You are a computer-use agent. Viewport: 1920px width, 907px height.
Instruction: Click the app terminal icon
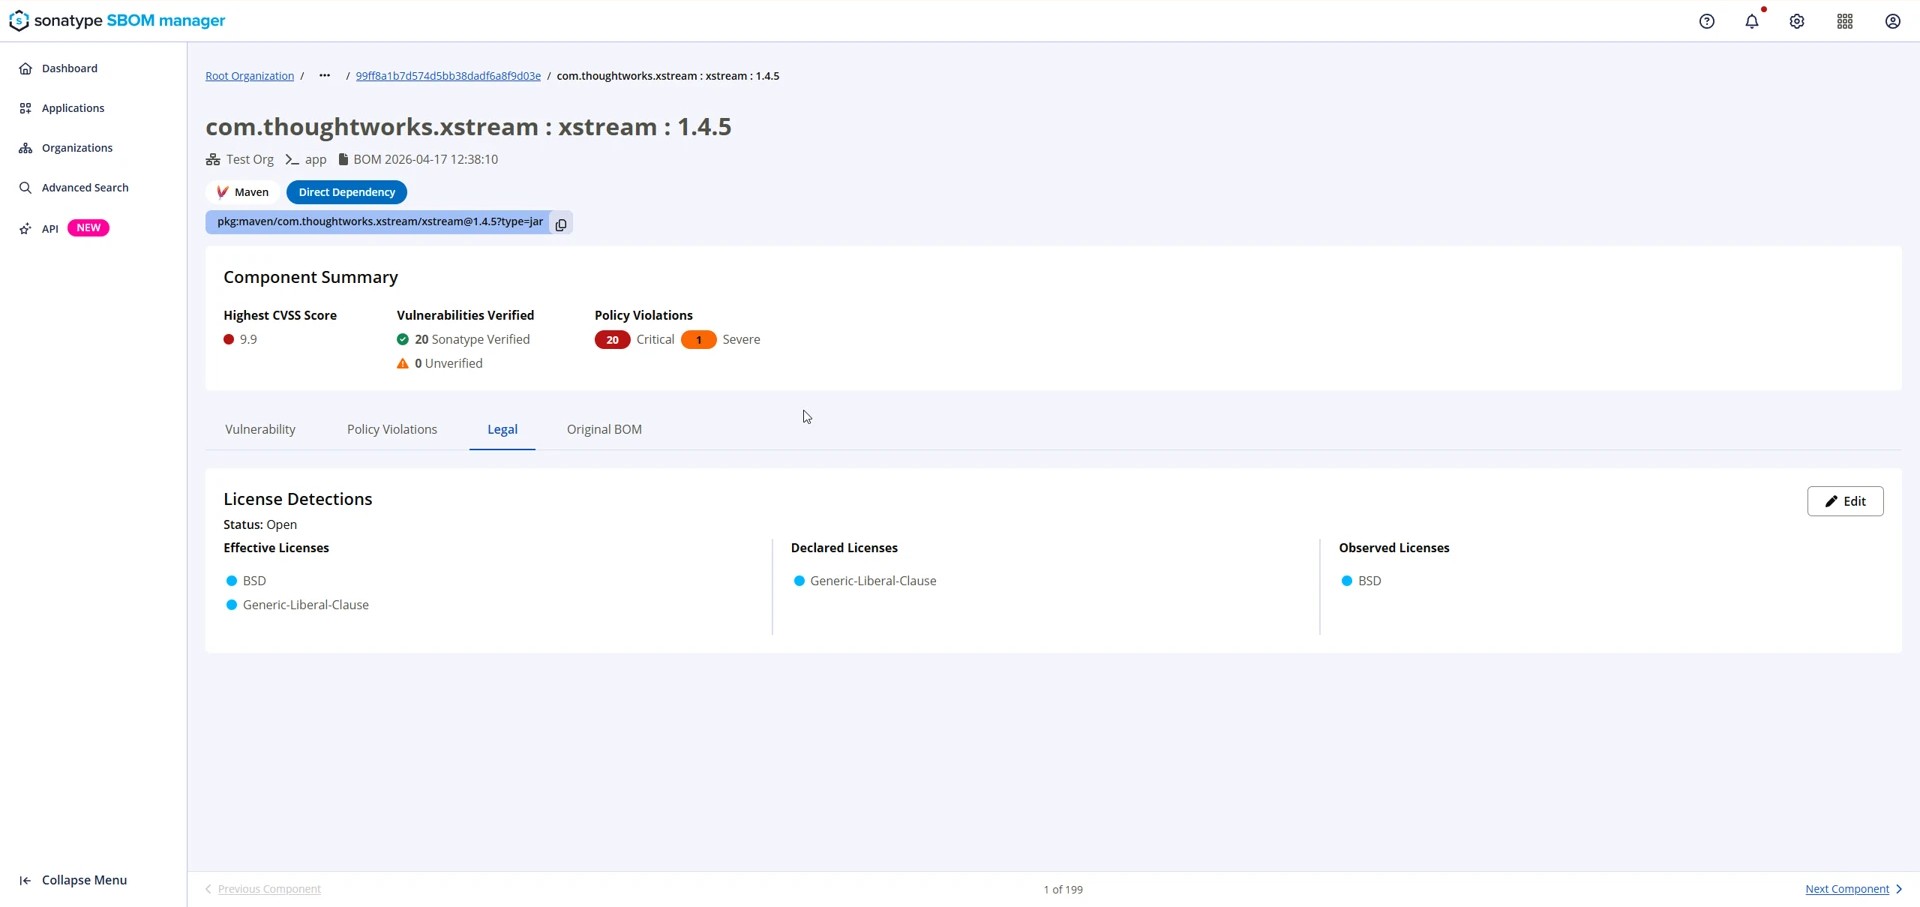292,159
